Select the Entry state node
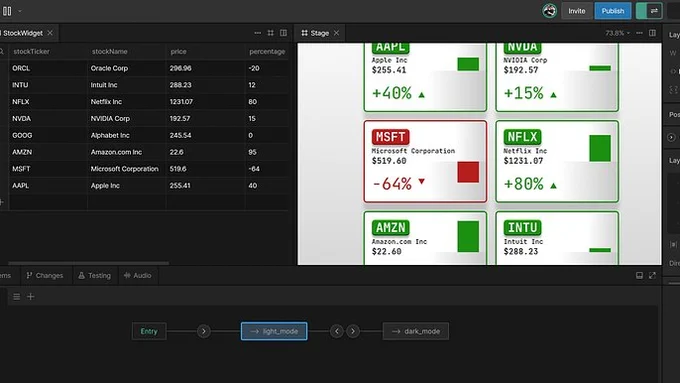 click(149, 331)
